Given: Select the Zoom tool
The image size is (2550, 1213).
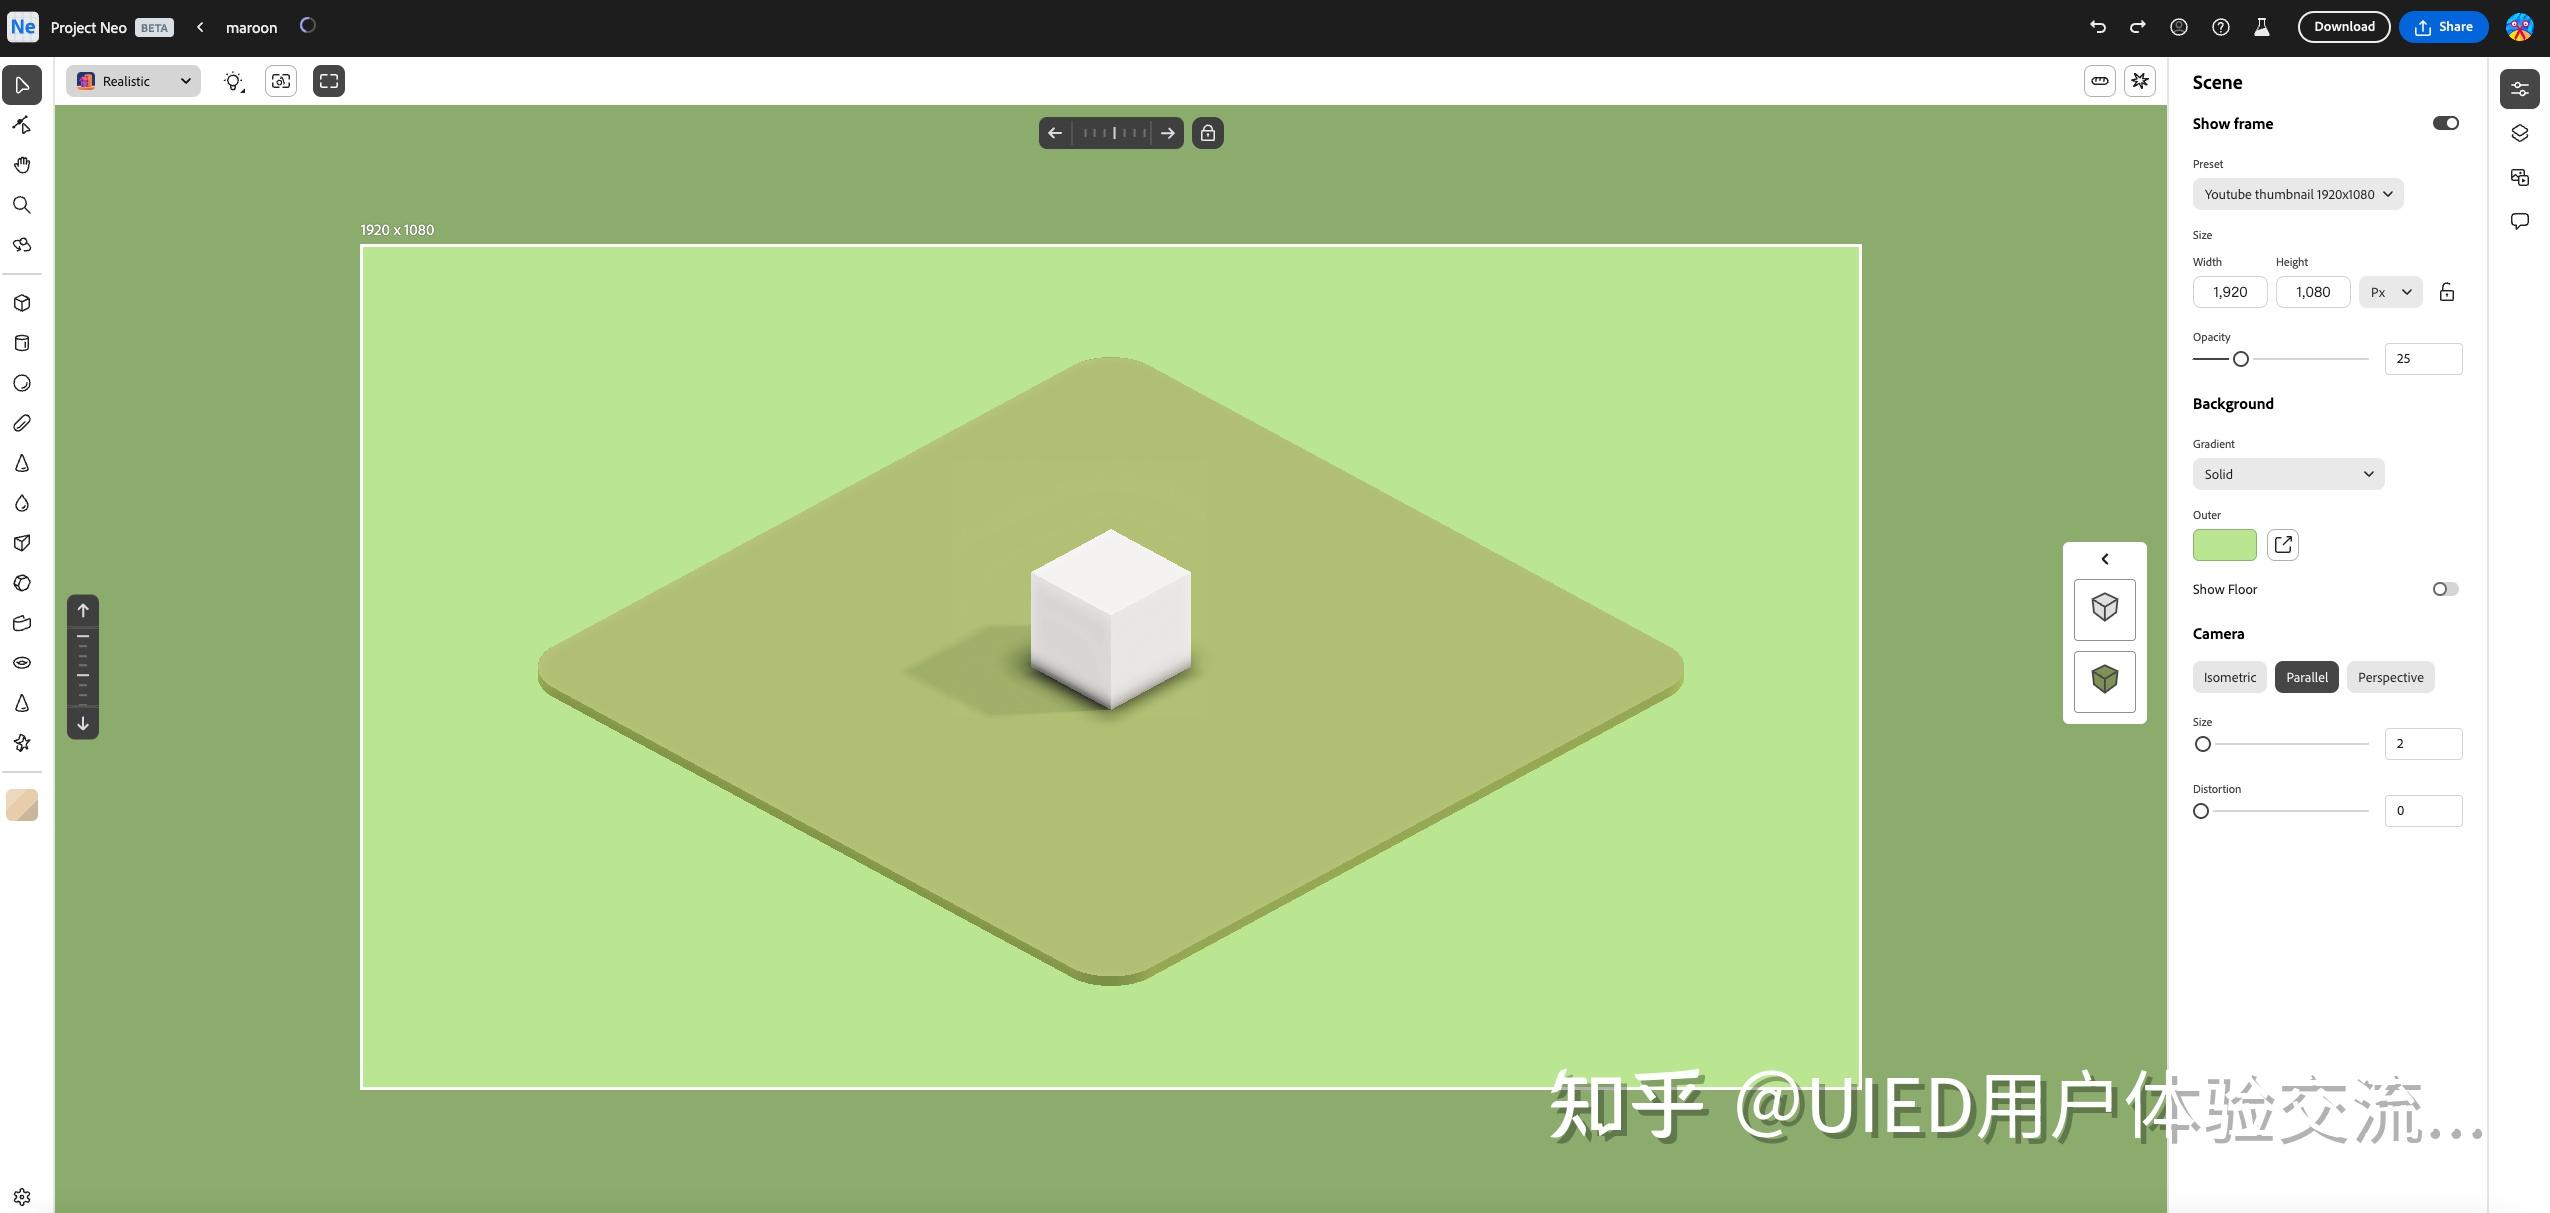Looking at the screenshot, I should click(21, 205).
